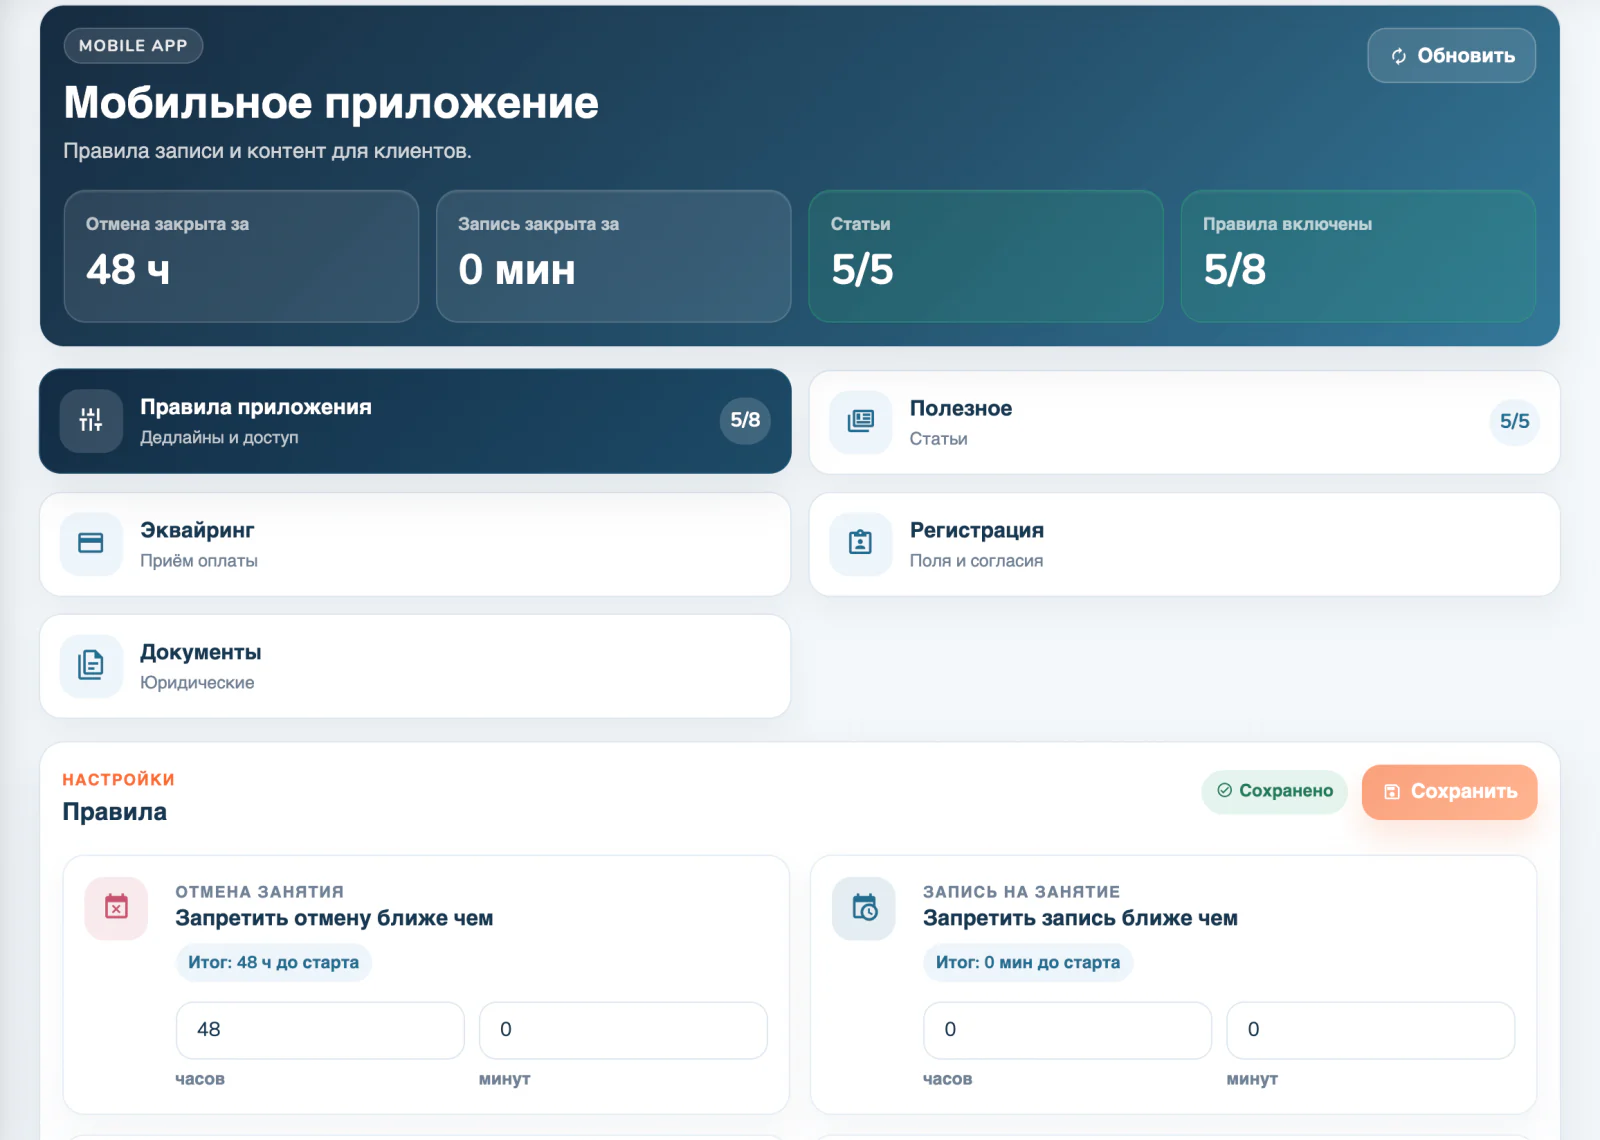
Task: Focus the минут field under Запретить запись
Action: click(x=1370, y=1030)
